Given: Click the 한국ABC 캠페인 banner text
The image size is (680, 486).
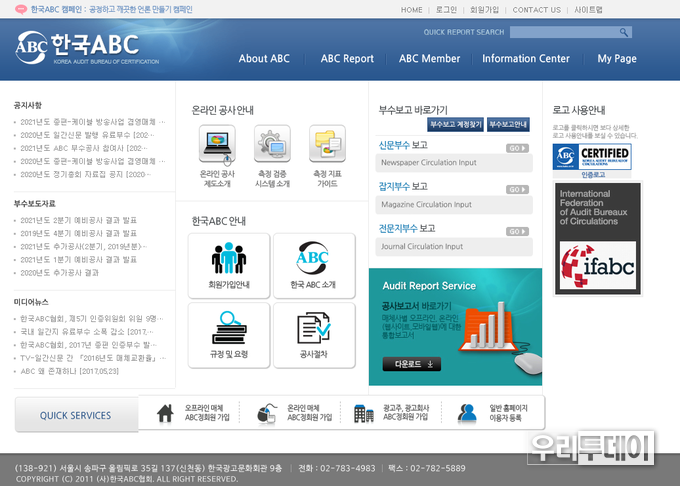Looking at the screenshot, I should tap(111, 10).
